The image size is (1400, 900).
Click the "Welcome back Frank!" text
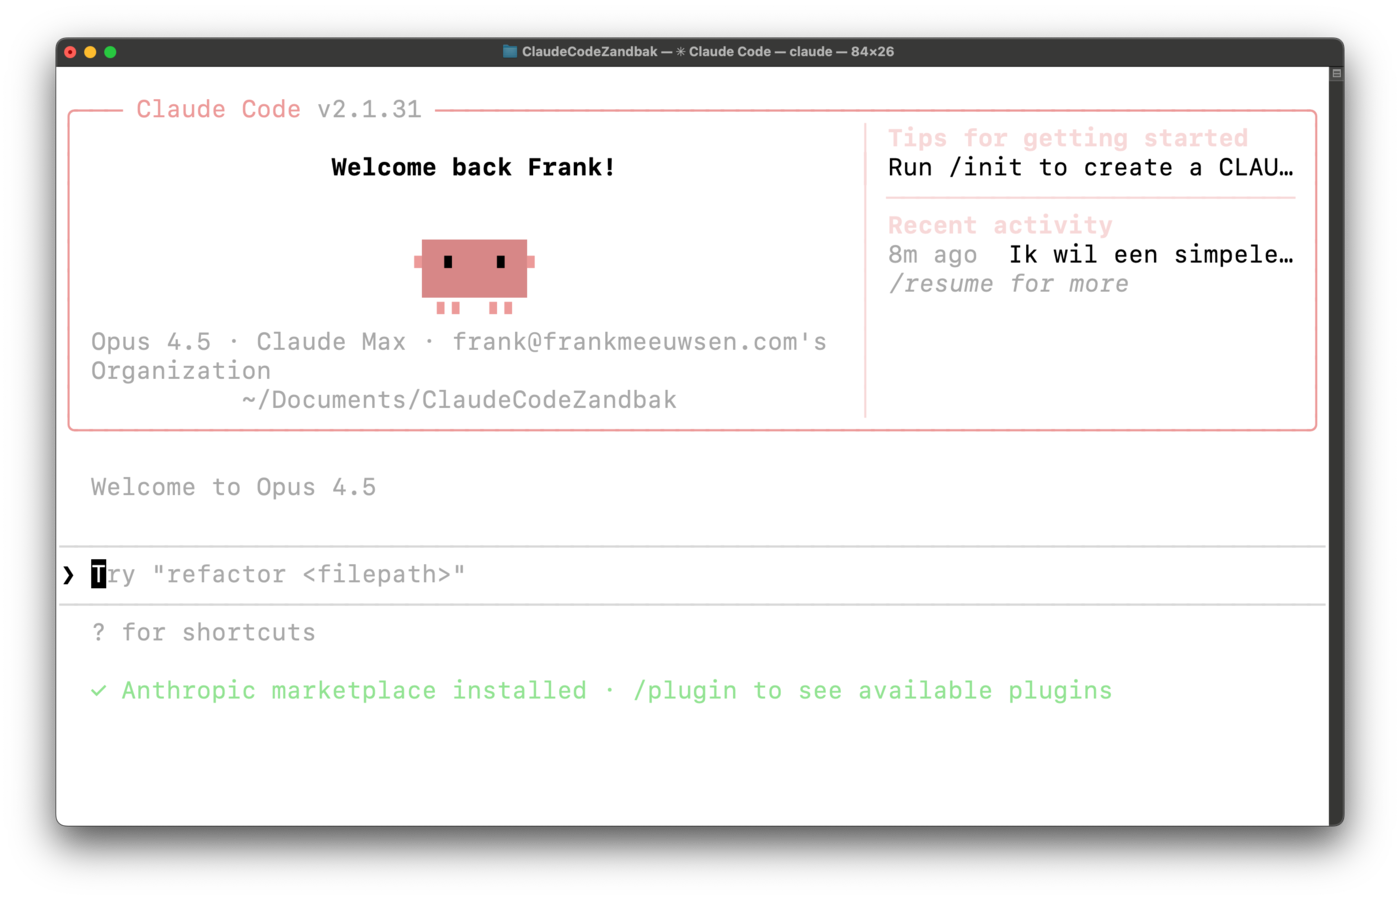coord(473,168)
